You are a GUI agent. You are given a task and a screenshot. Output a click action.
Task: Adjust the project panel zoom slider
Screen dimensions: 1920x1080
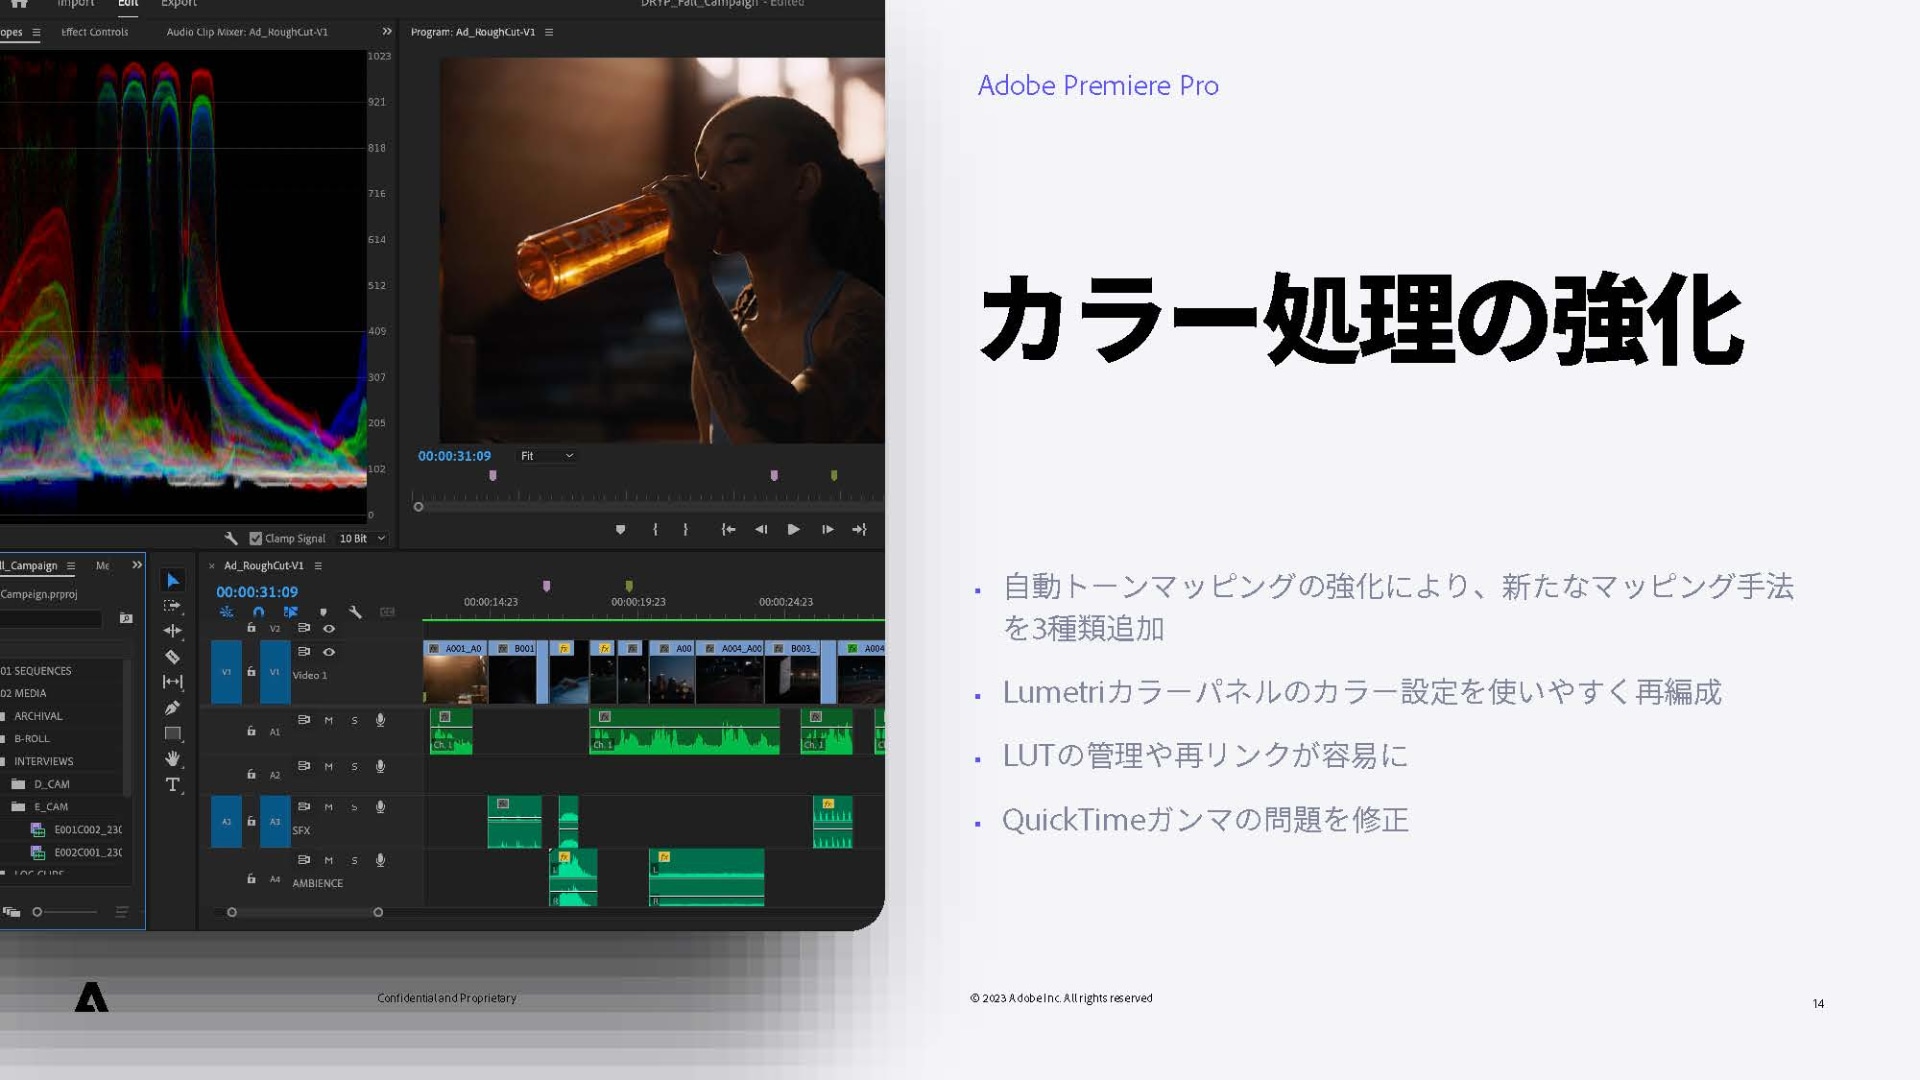38,912
